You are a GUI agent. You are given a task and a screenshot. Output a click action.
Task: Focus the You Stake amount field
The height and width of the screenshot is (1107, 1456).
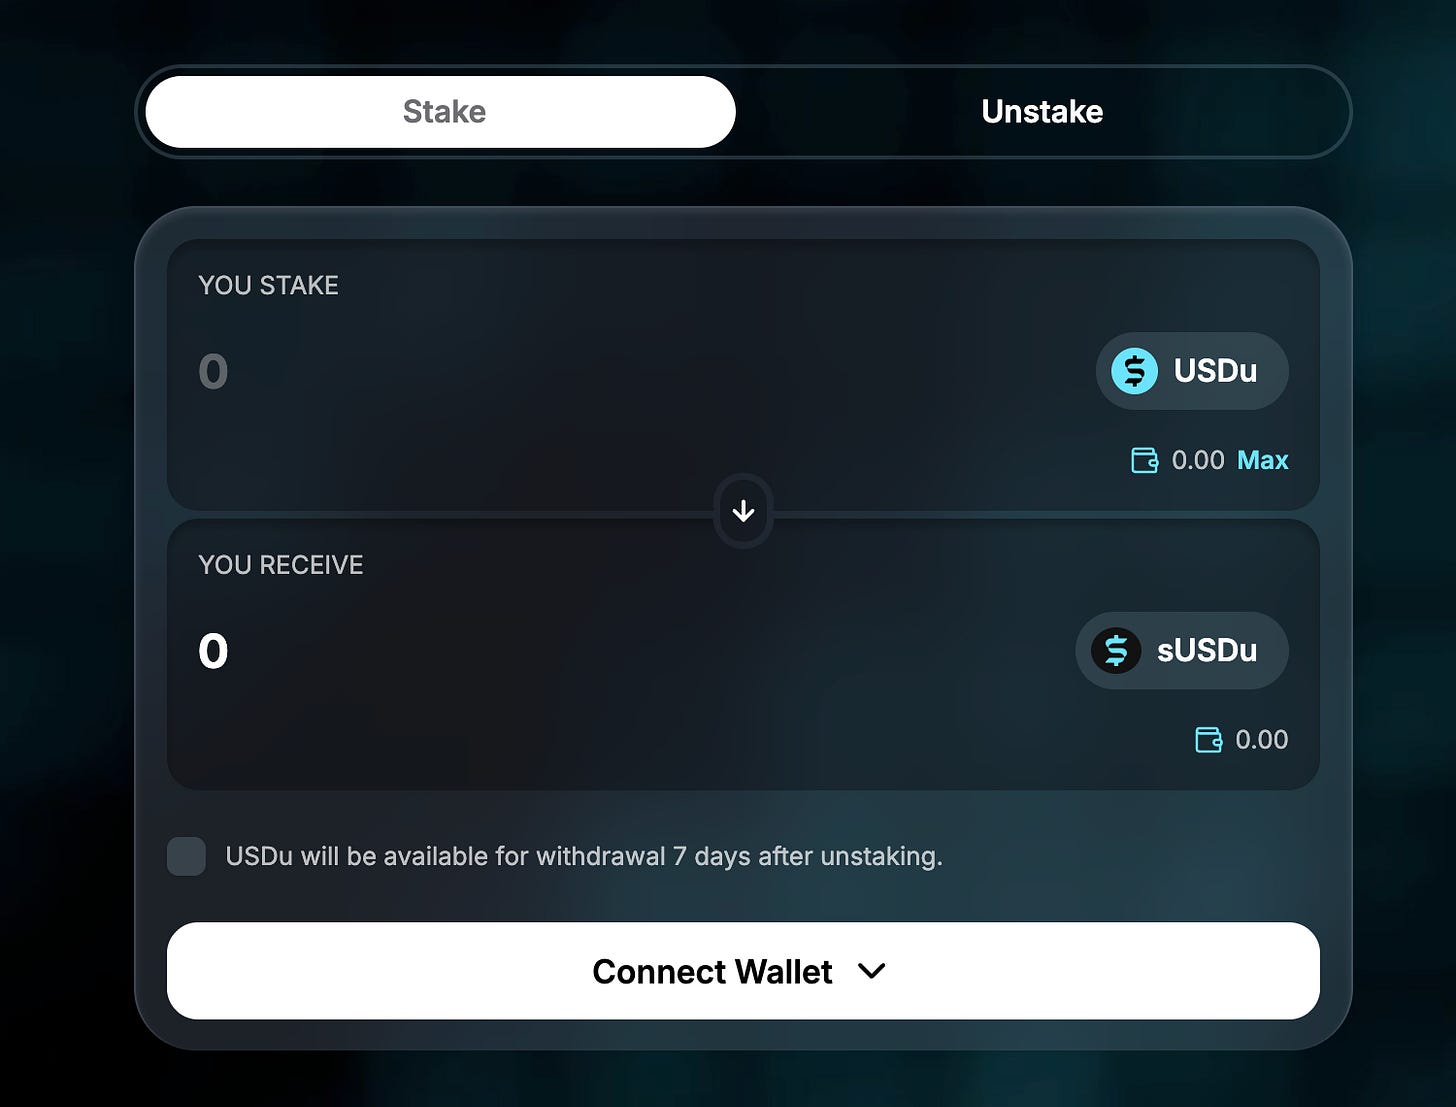(630, 372)
